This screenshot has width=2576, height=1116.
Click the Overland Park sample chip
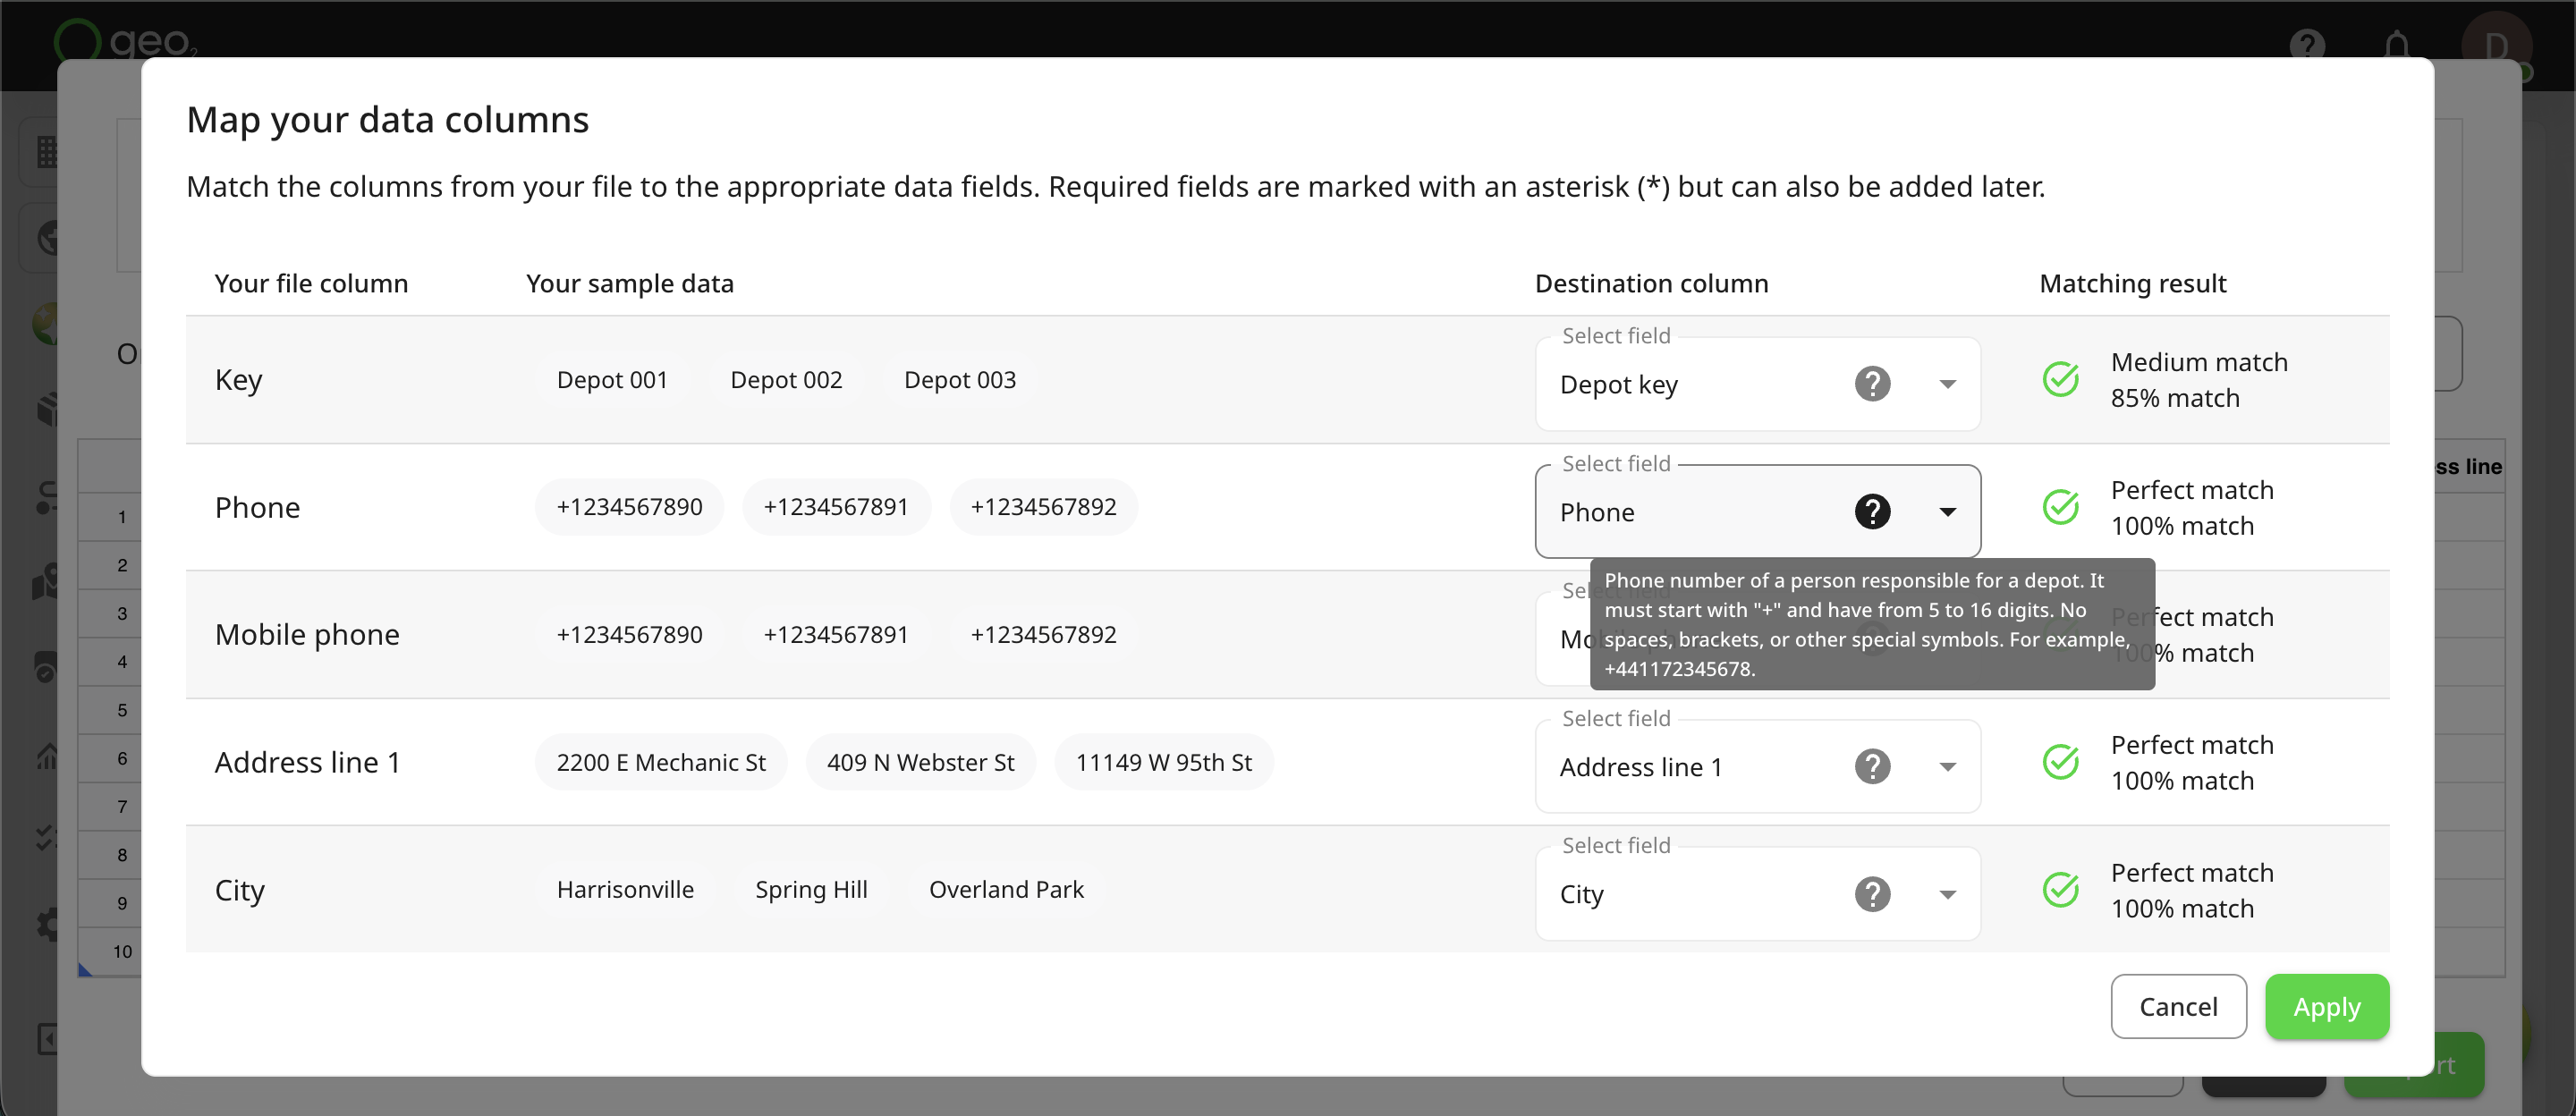1006,890
